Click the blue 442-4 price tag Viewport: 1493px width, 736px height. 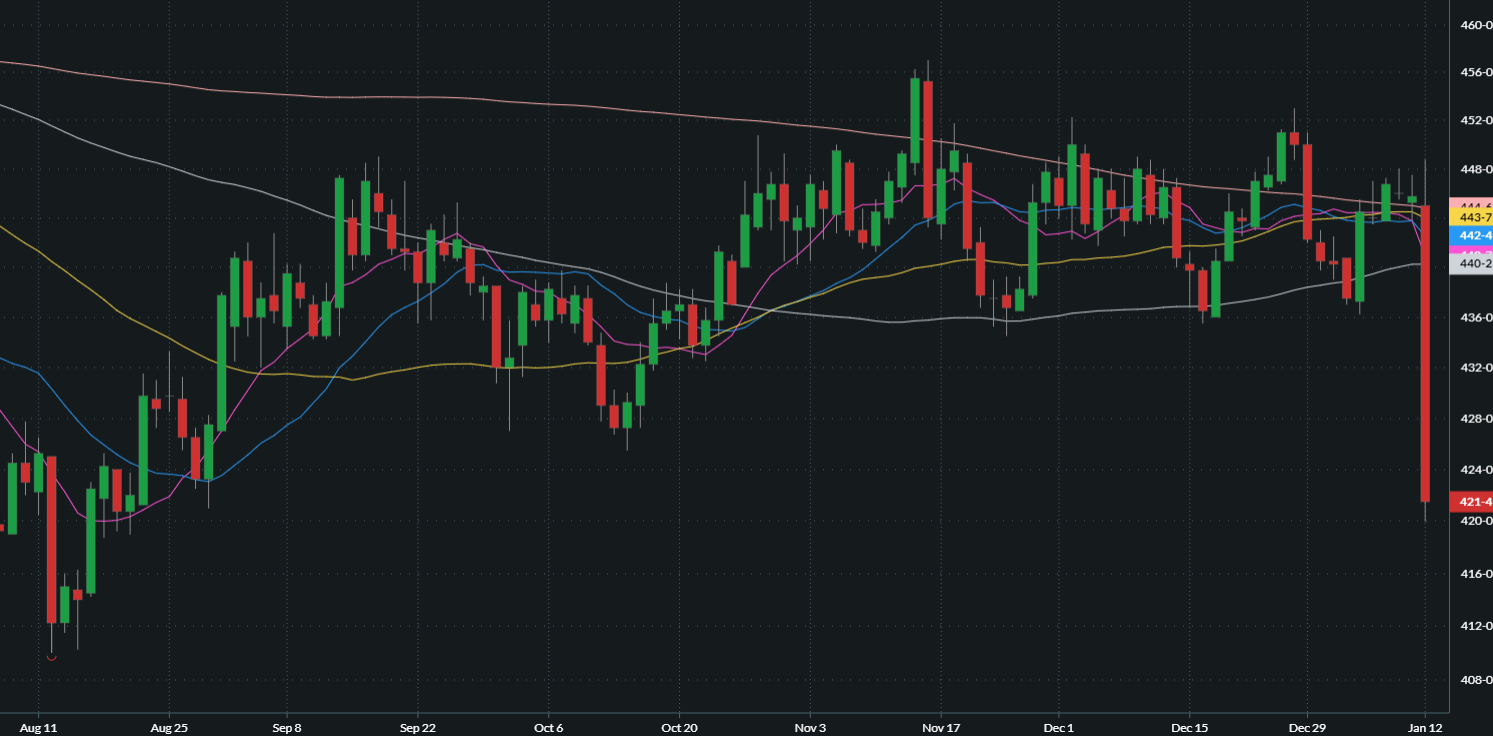click(1471, 235)
